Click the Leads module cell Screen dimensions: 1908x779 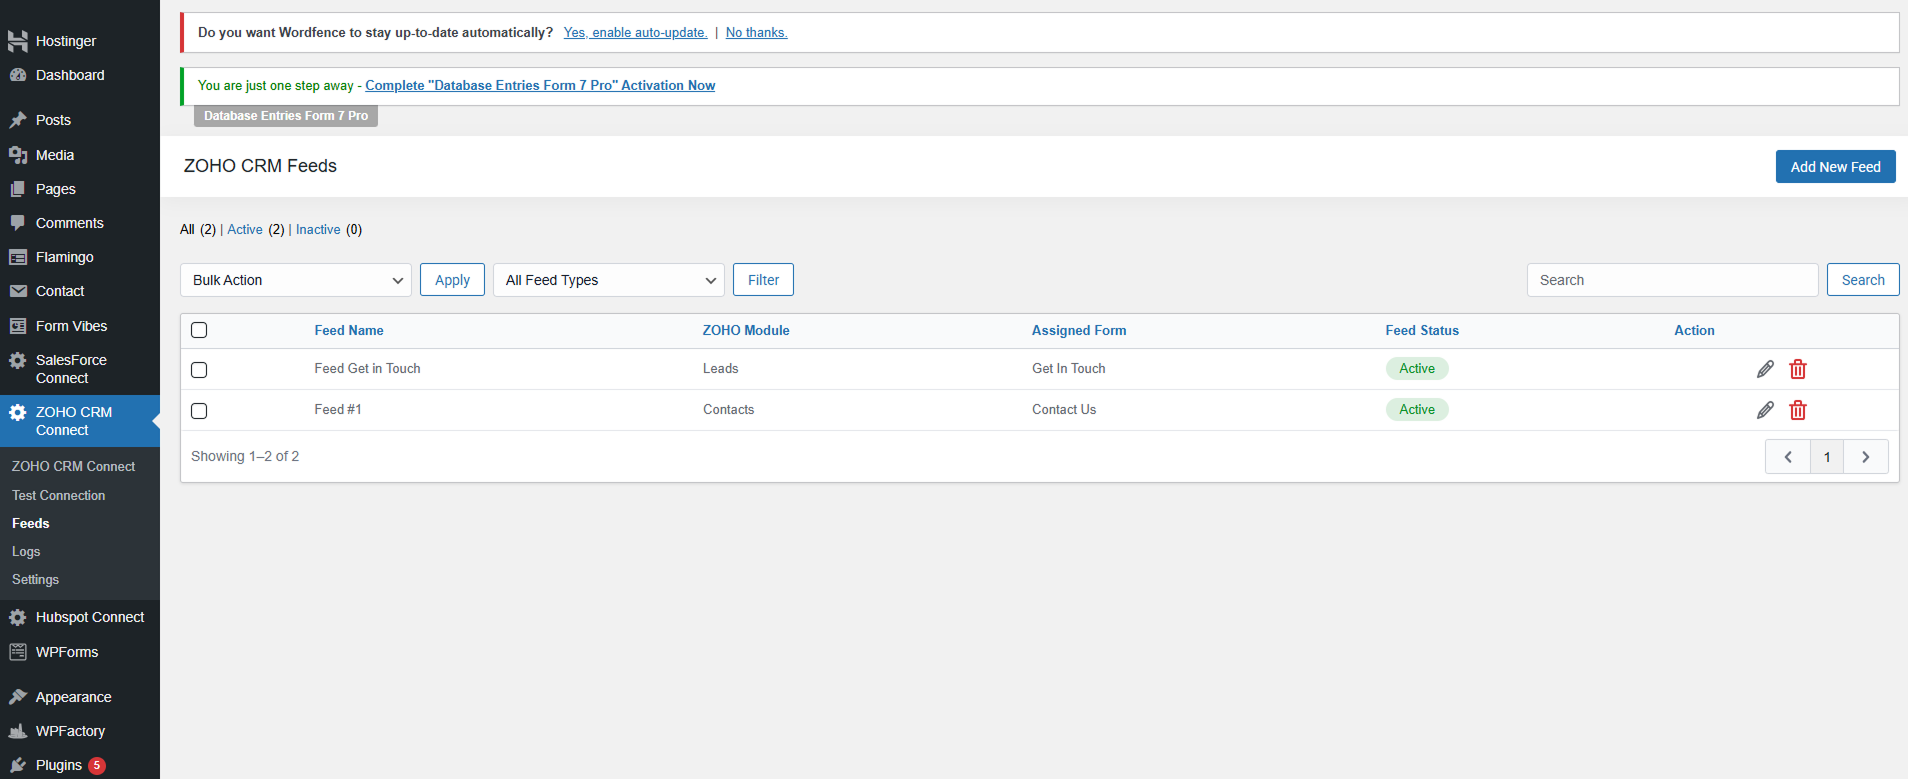click(720, 369)
